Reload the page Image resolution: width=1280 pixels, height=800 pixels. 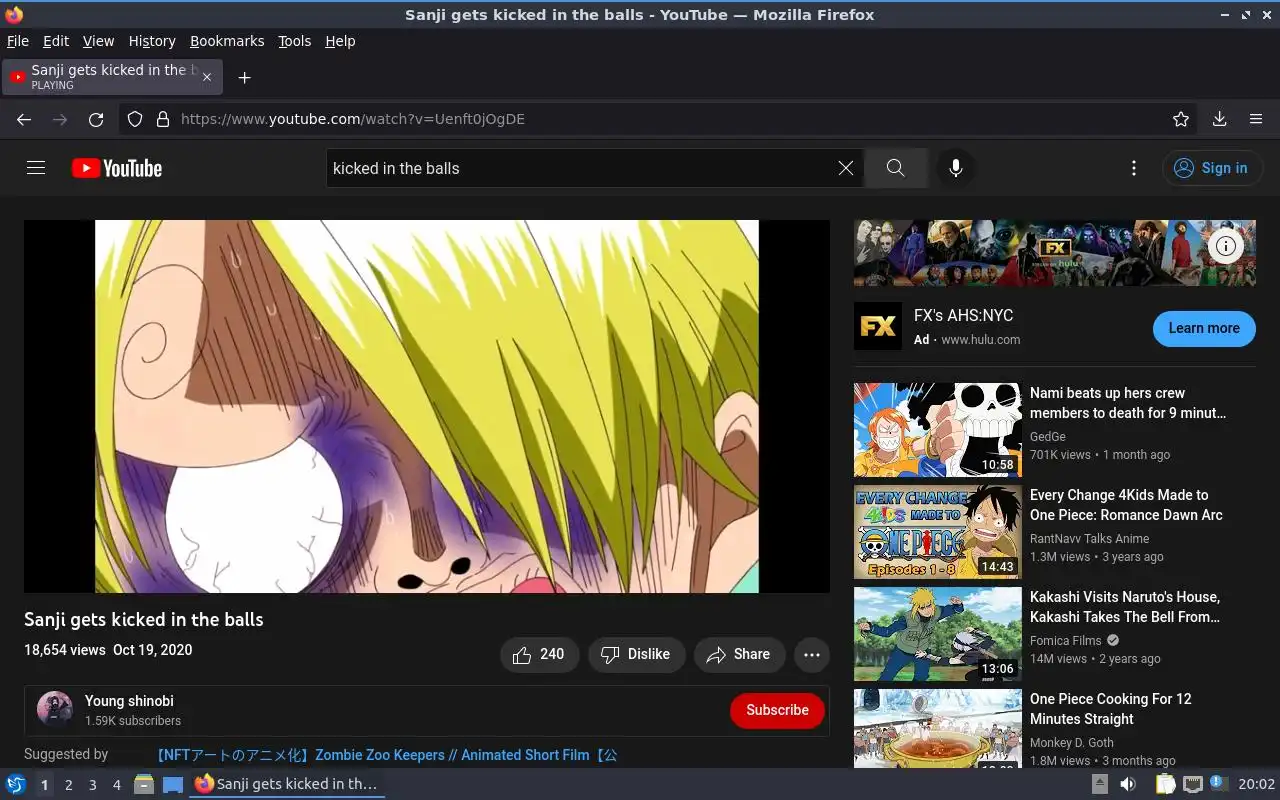[x=96, y=119]
